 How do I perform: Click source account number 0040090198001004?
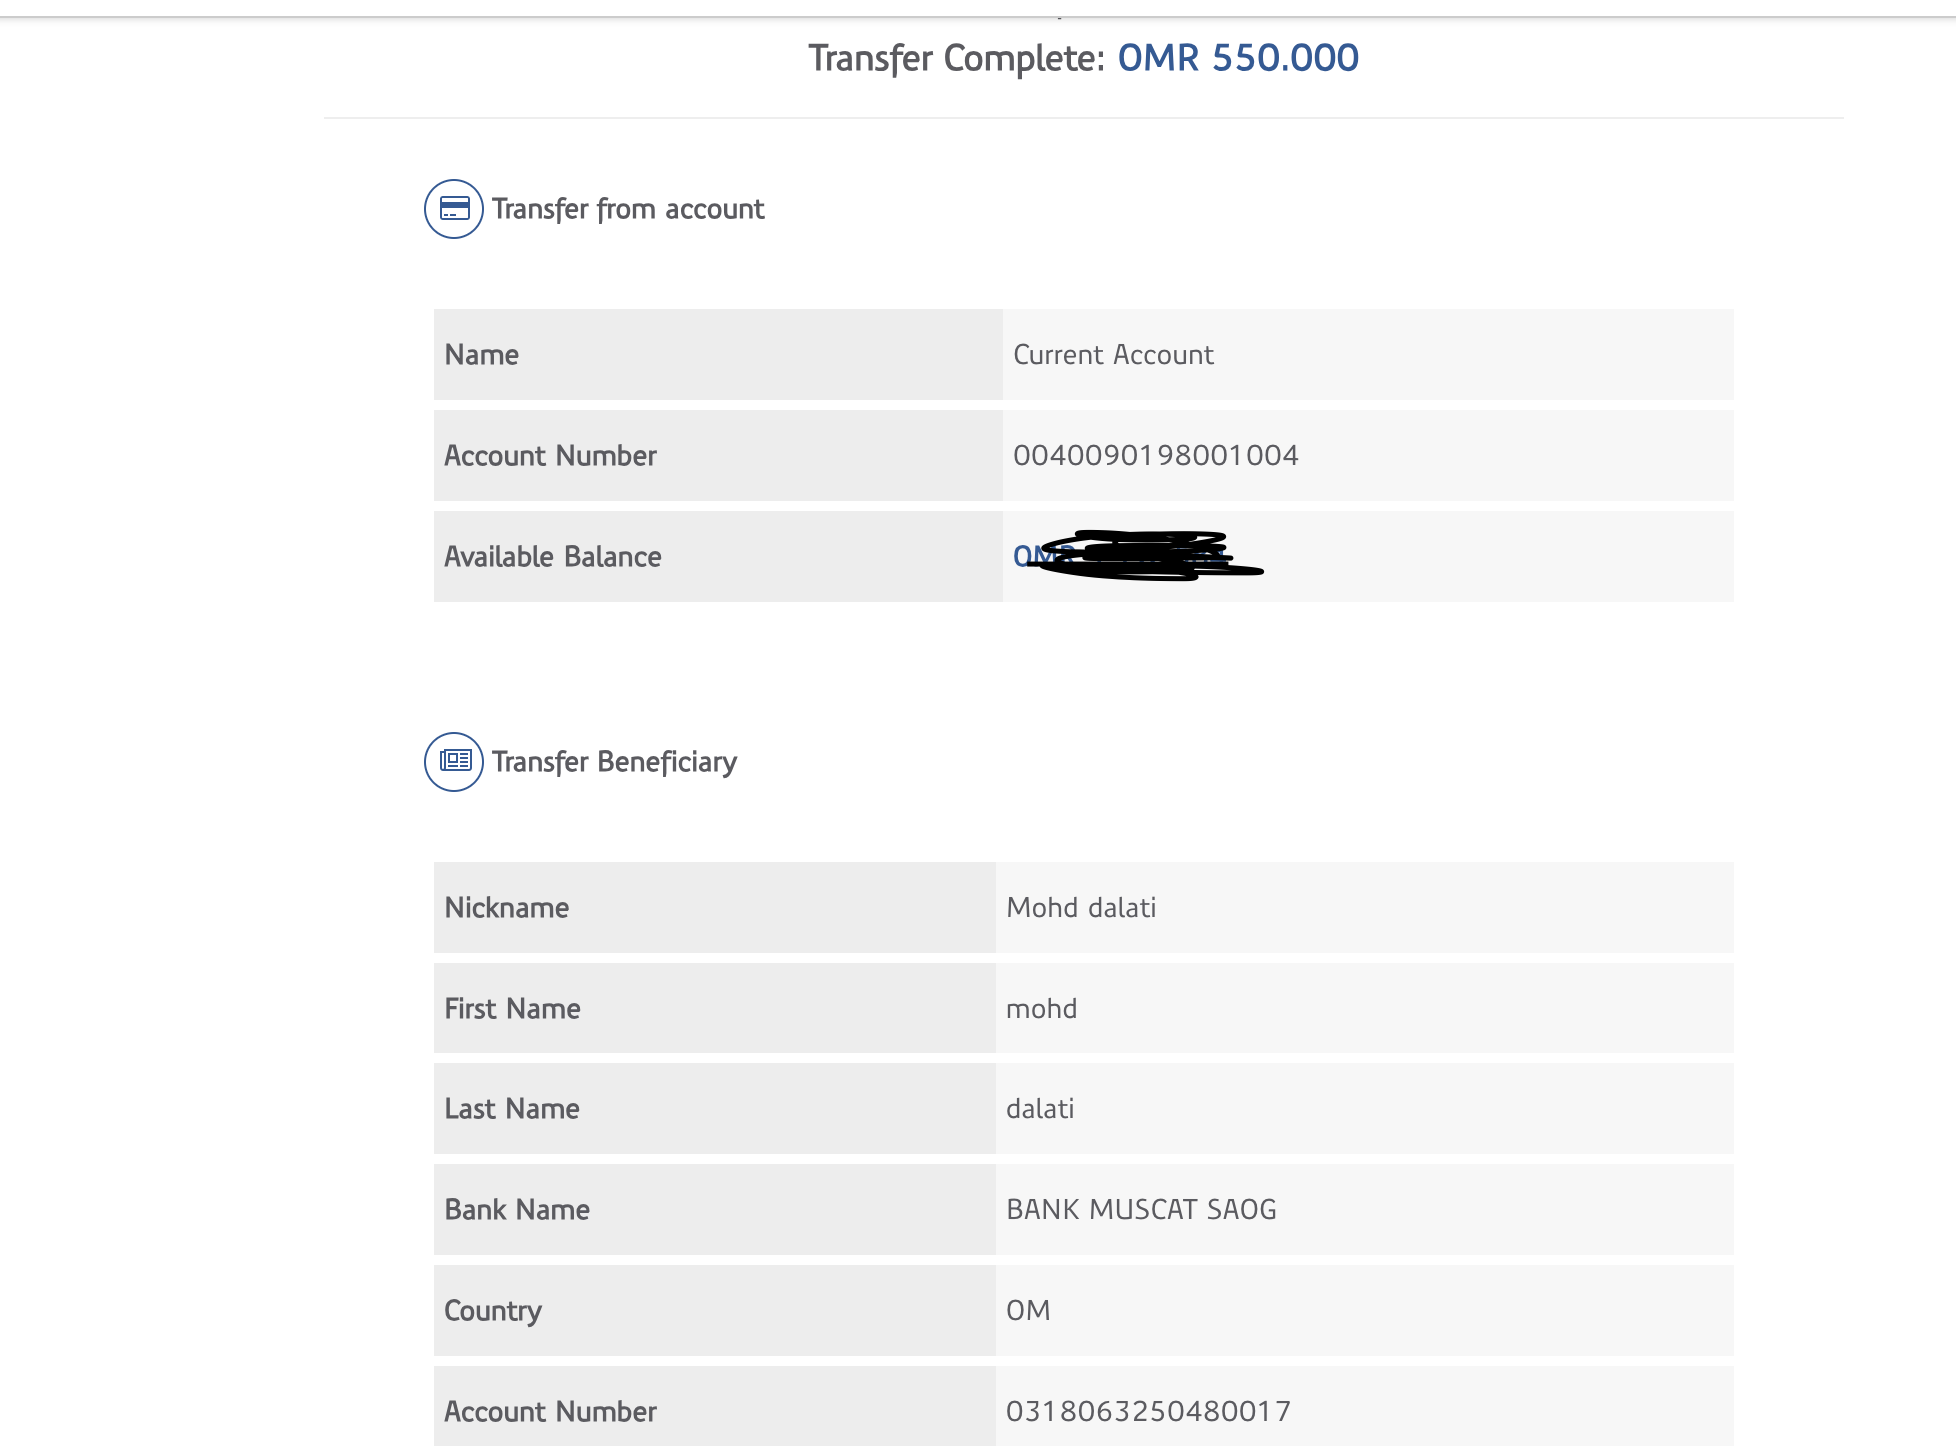click(1155, 456)
